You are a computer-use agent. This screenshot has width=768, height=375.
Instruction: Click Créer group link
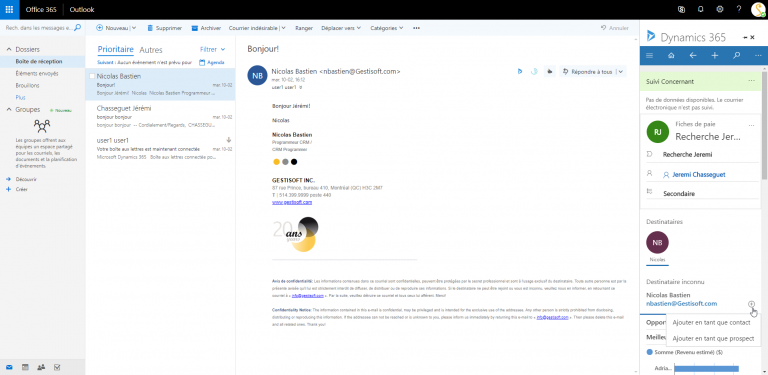pyautogui.click(x=21, y=189)
